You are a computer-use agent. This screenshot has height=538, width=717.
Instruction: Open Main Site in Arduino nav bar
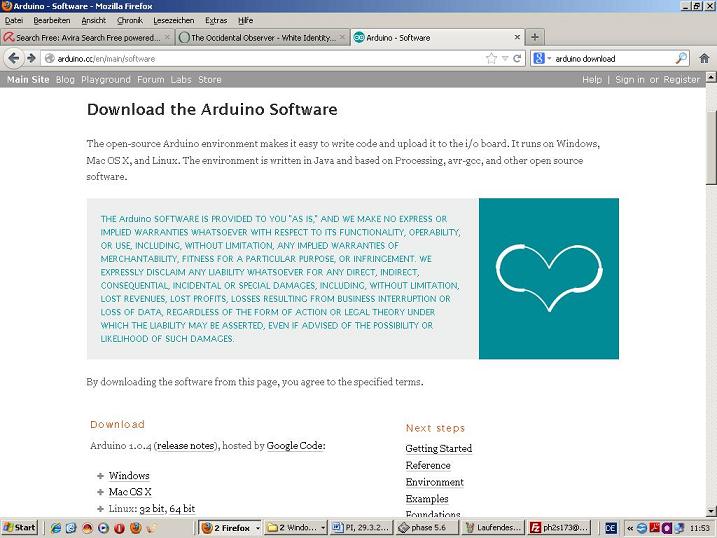point(28,80)
